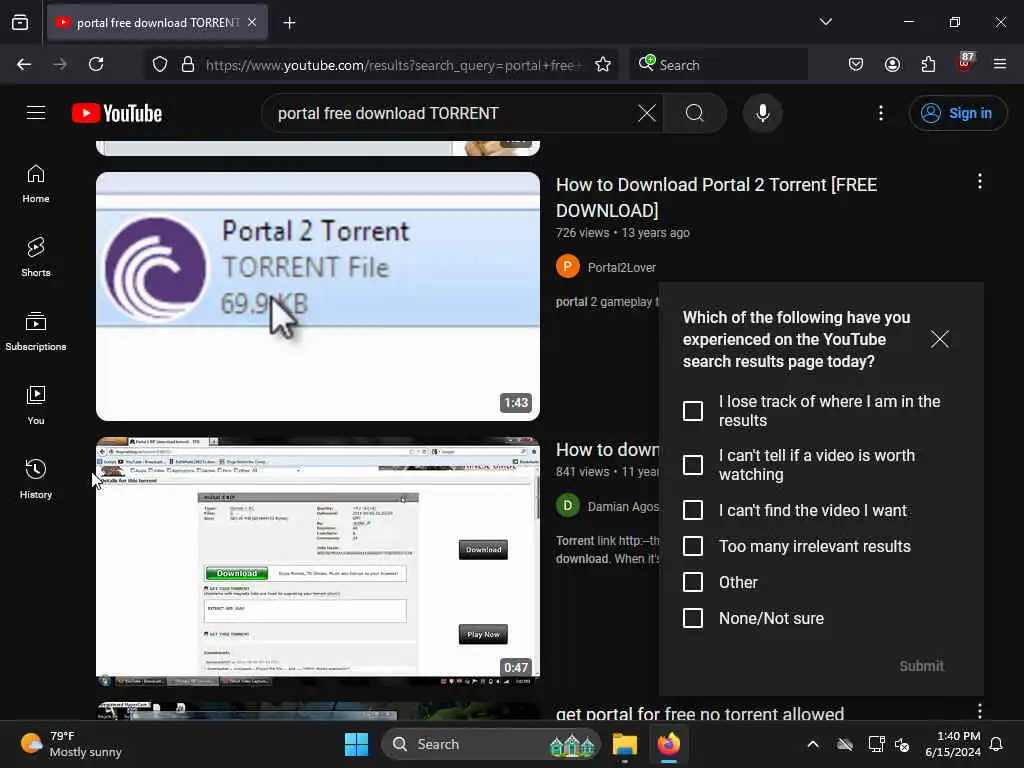Reload the page
Image resolution: width=1024 pixels, height=768 pixels.
96,64
